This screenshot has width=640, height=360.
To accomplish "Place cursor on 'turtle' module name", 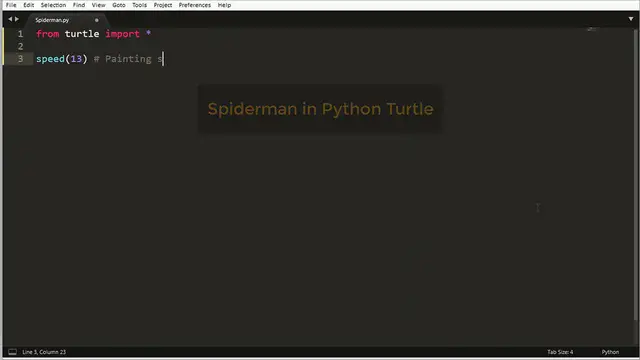I will 82,34.
